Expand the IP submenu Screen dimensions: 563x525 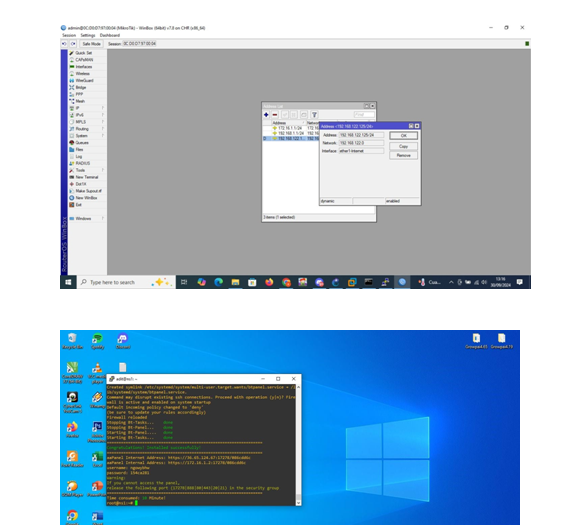tap(87, 108)
